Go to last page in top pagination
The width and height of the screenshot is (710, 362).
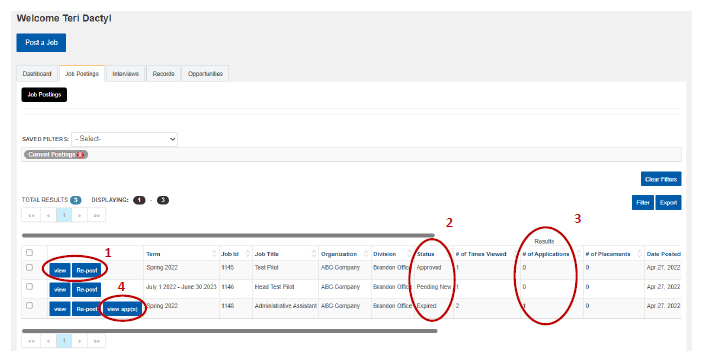[96, 215]
